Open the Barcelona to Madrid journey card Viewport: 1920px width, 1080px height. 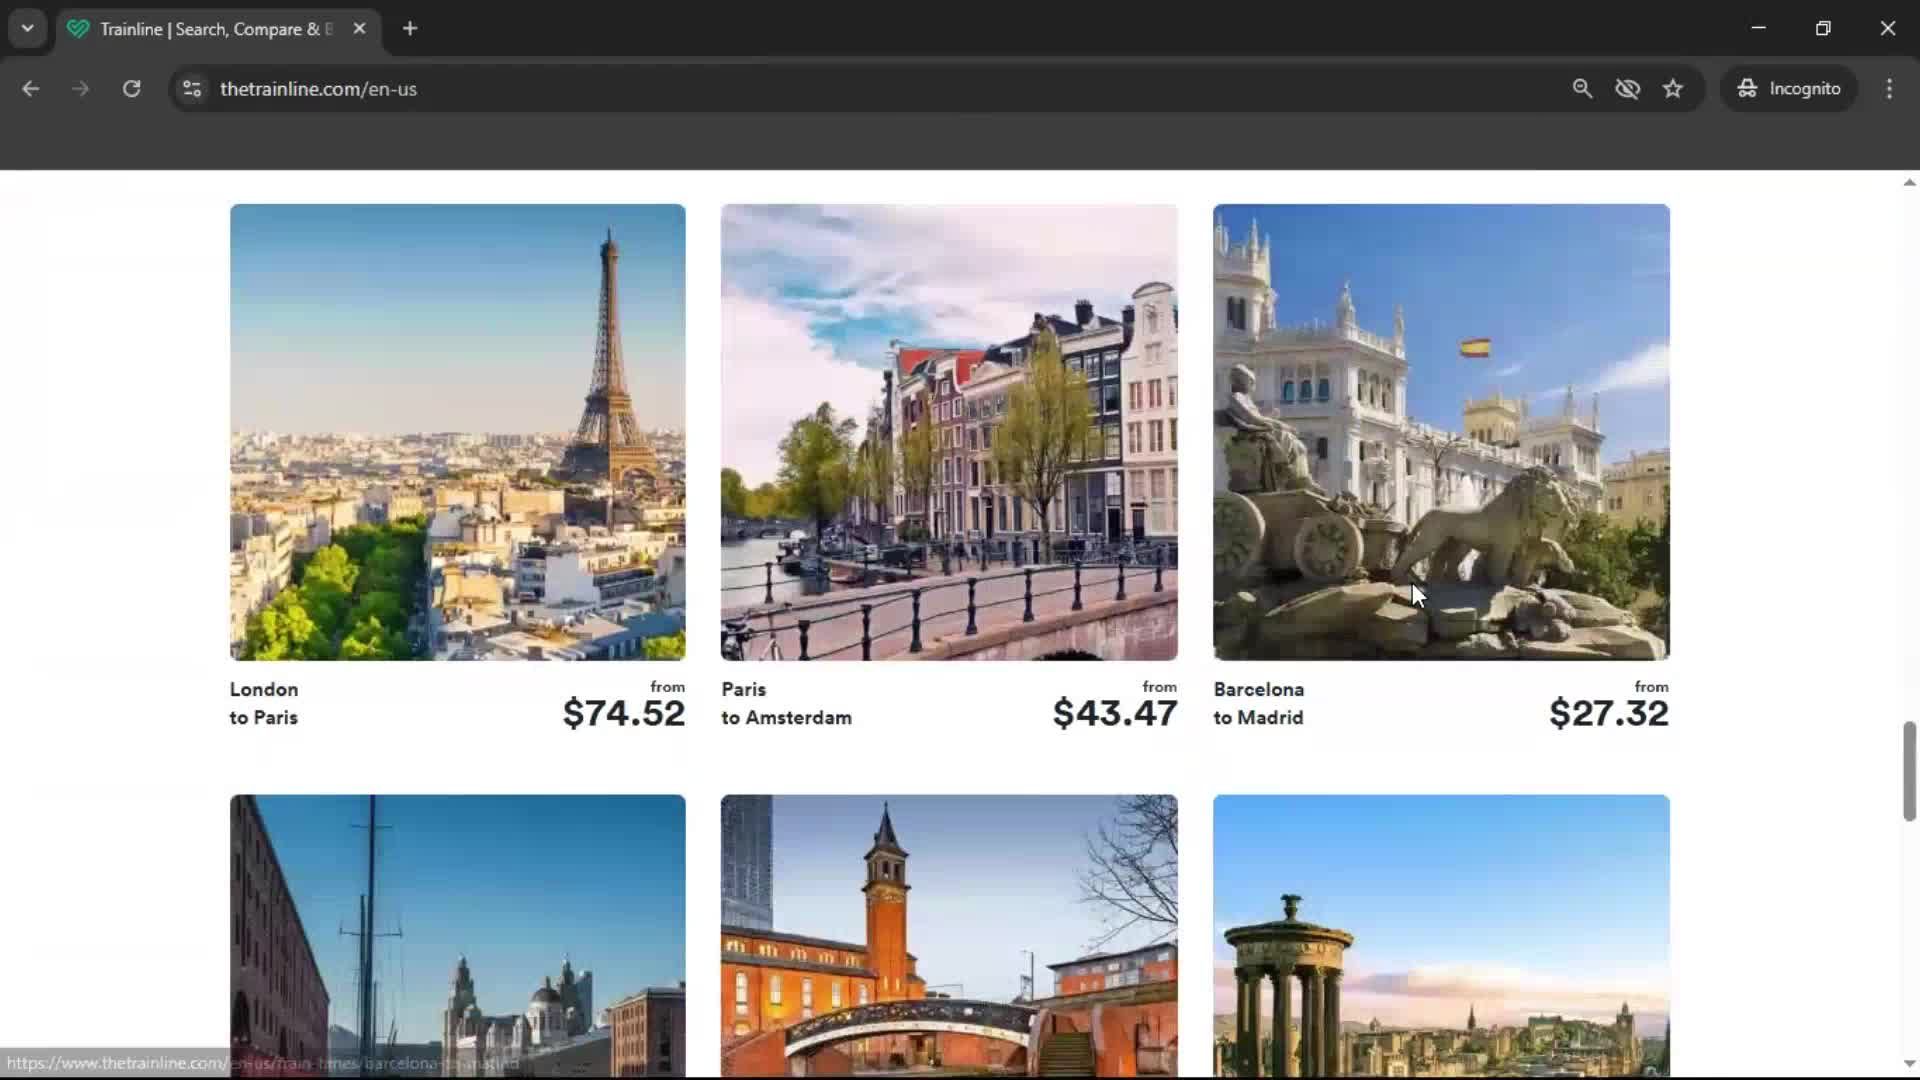[x=1440, y=432]
